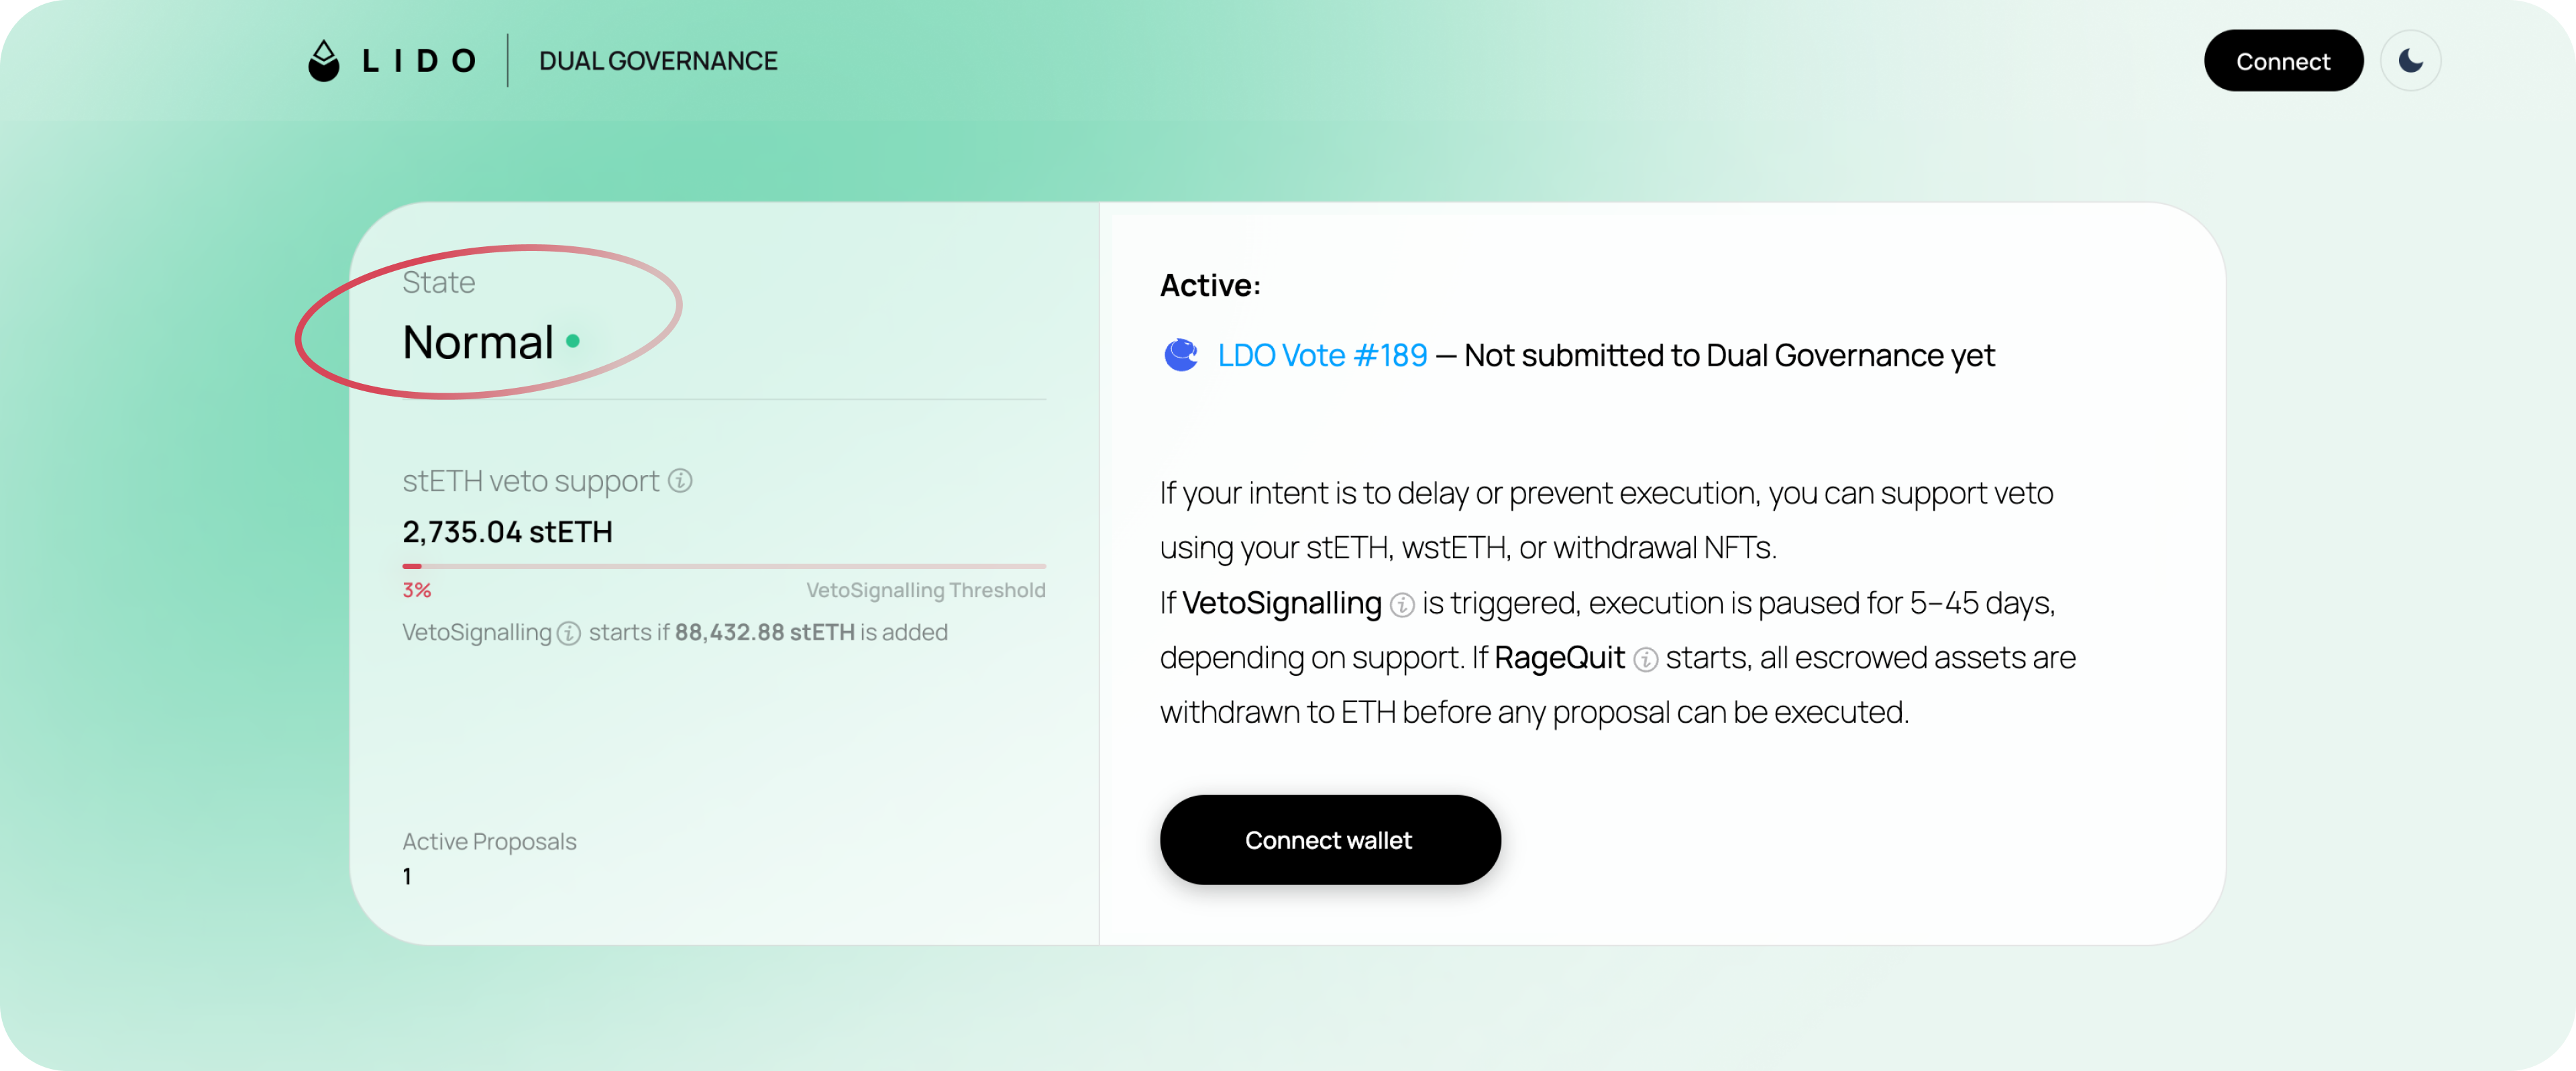Click info icon after VetoSignalling in left panel

click(x=568, y=633)
